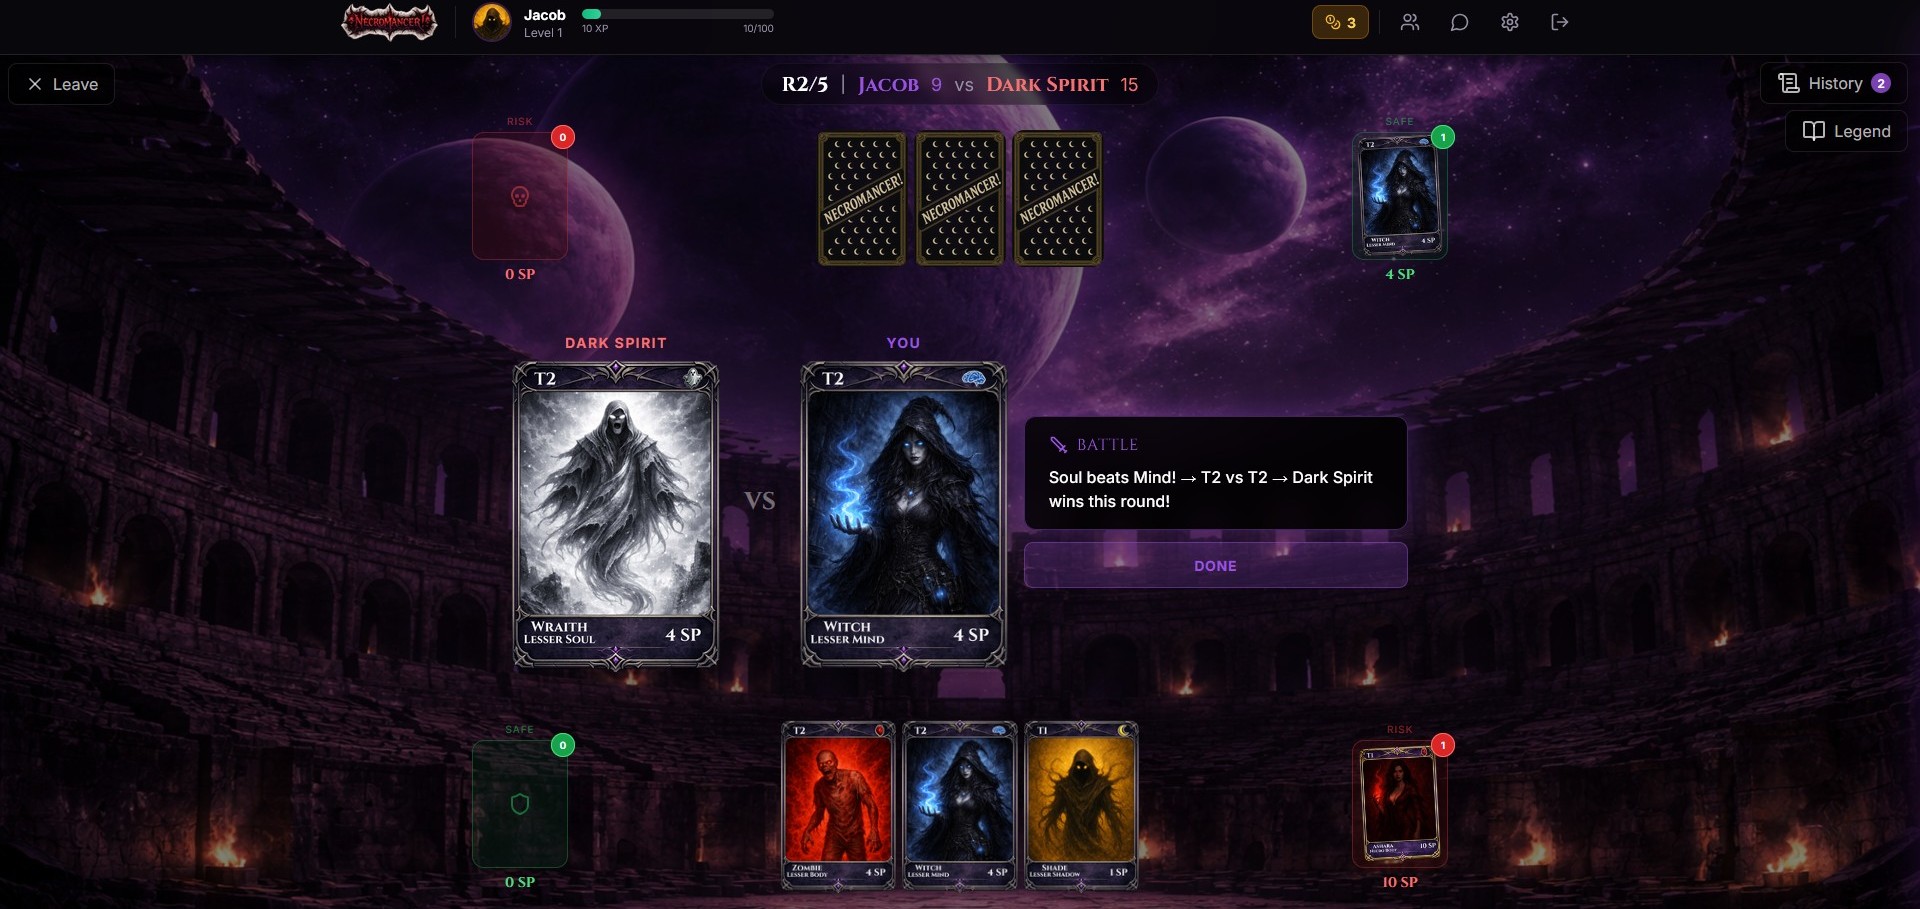Click Jacob's profile avatar
Viewport: 1920px width, 909px height.
(492, 22)
